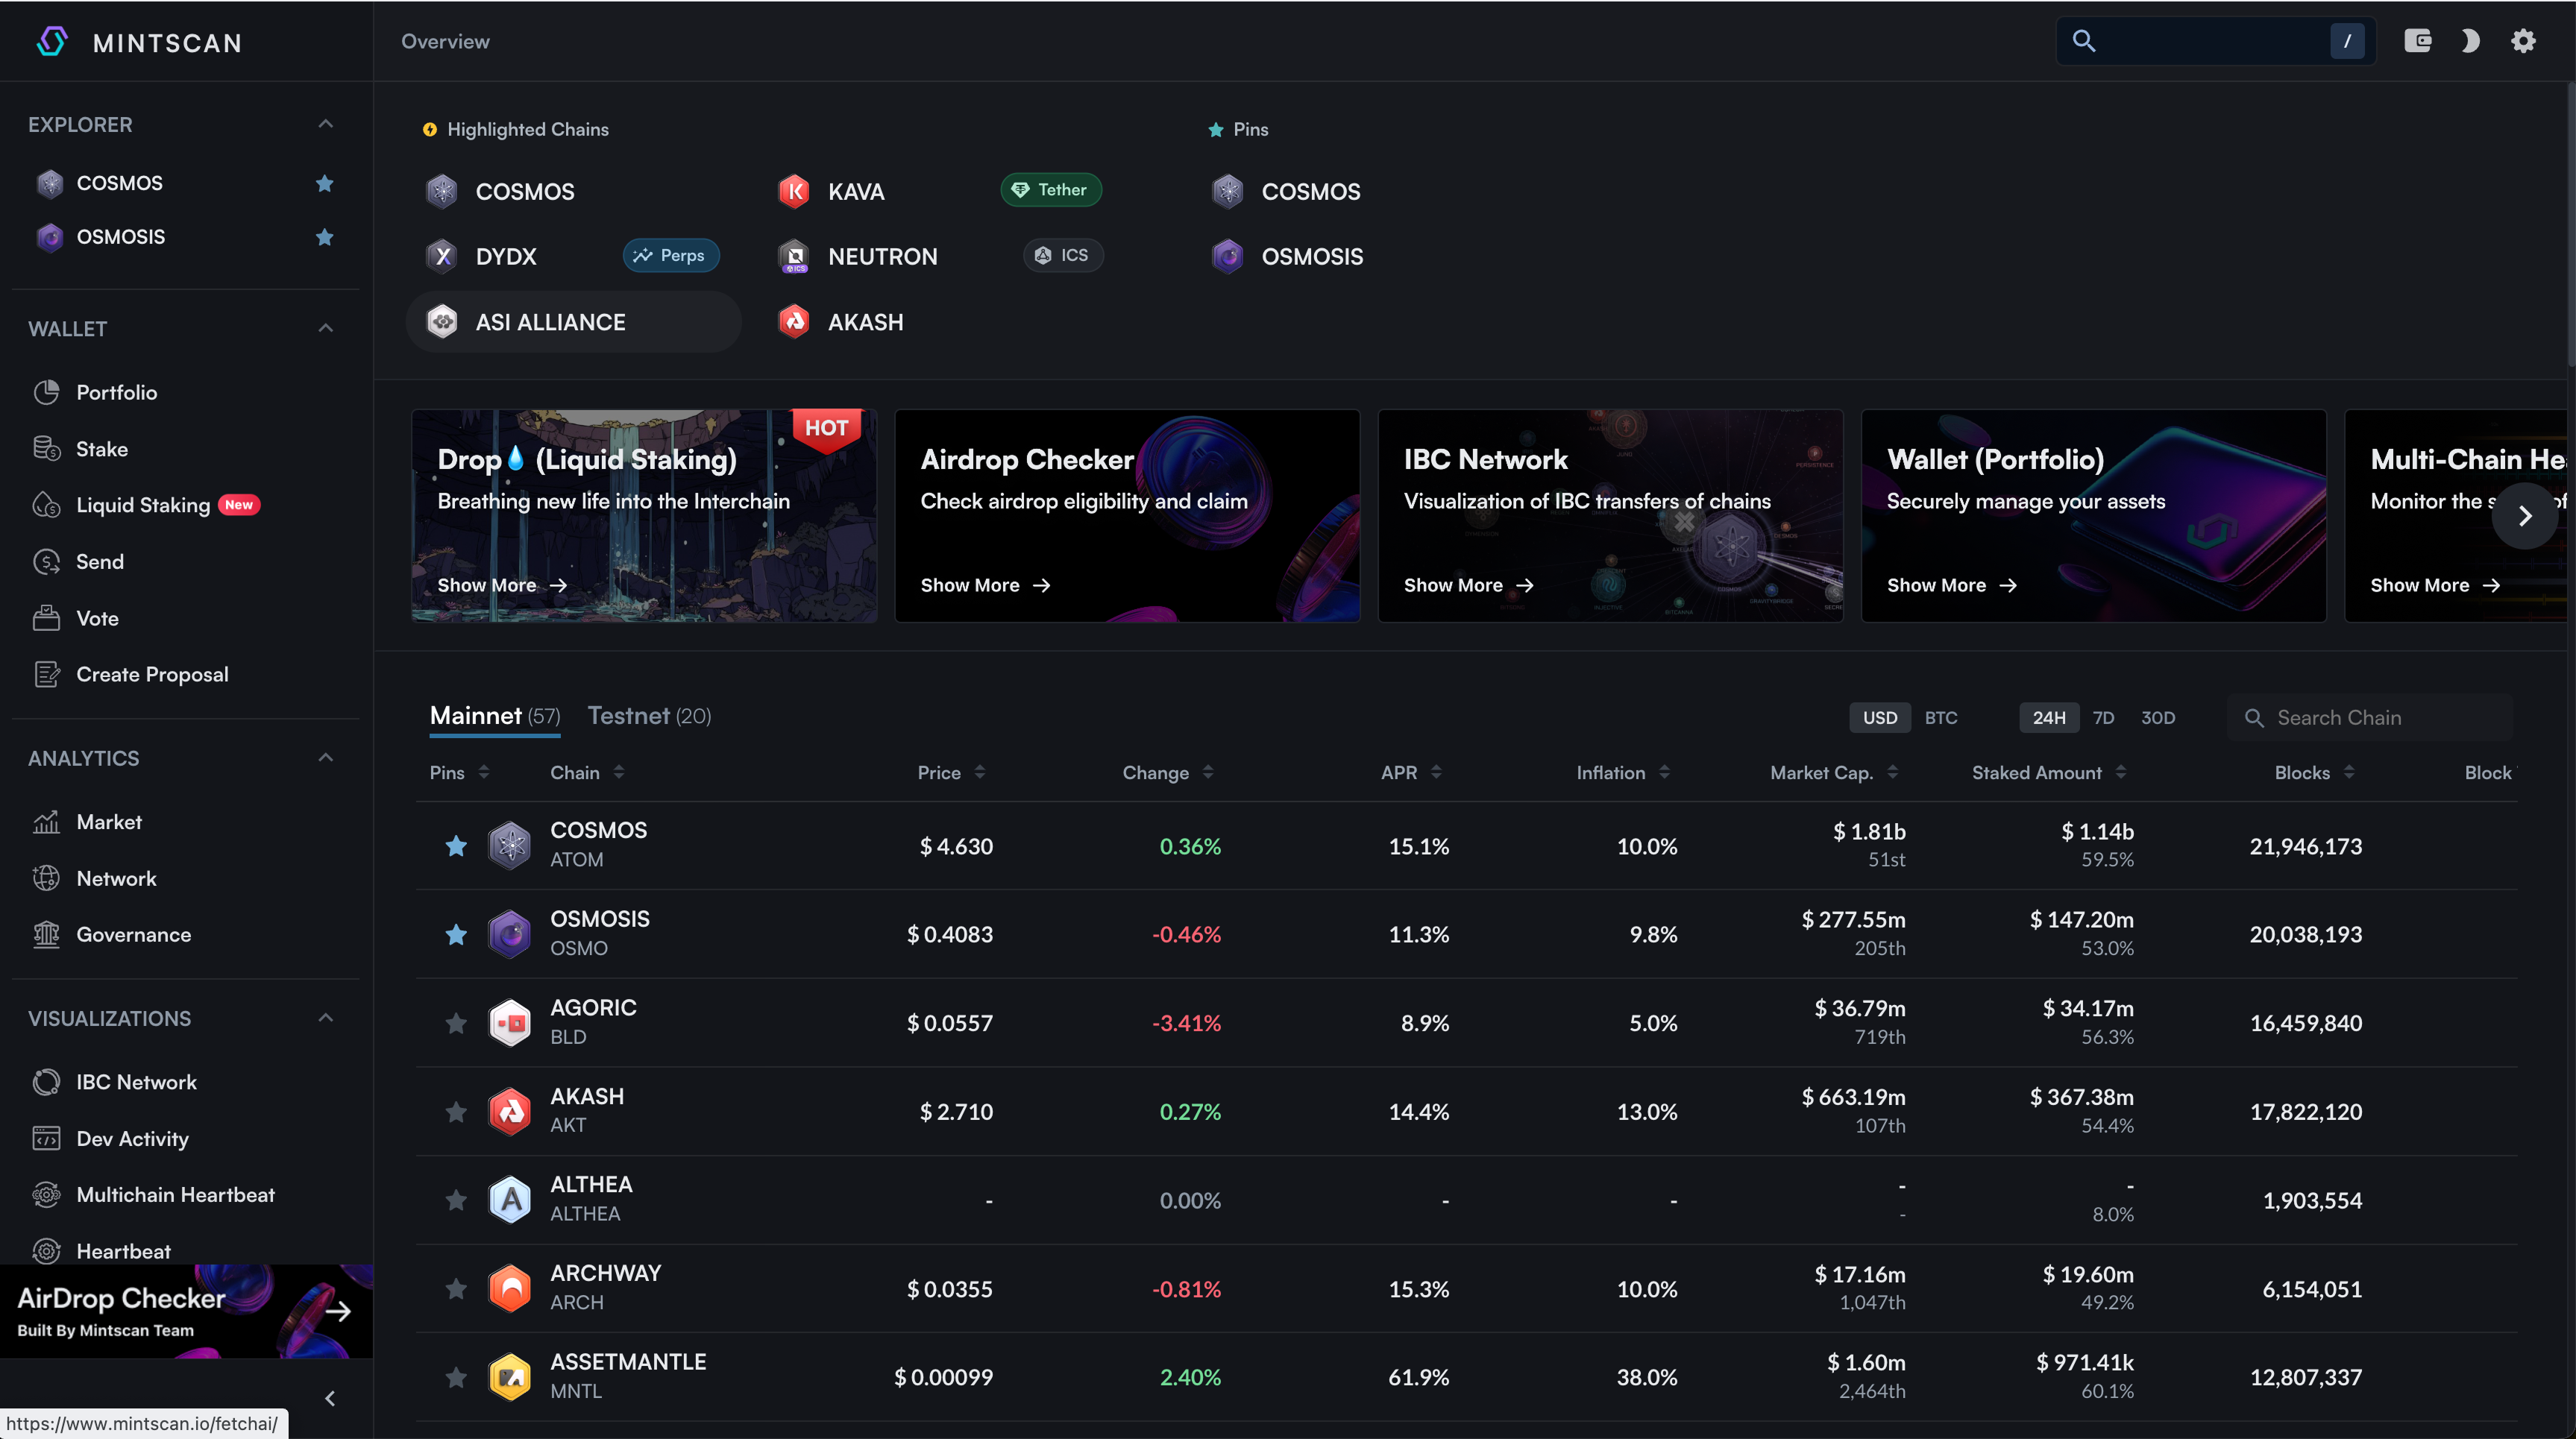Image resolution: width=2576 pixels, height=1439 pixels.
Task: Pin AGORIC with its star
Action: pyautogui.click(x=456, y=1023)
